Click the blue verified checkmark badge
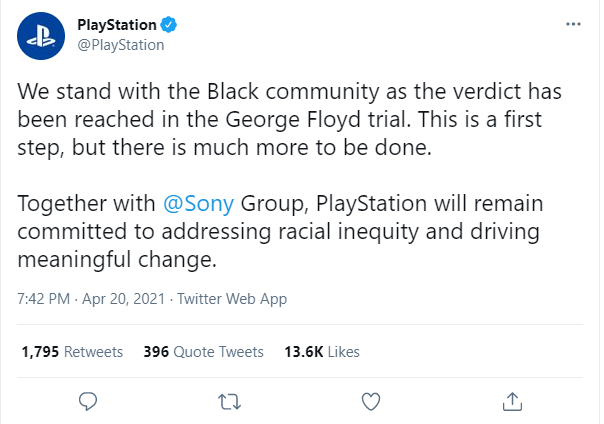The image size is (604, 424). (x=168, y=25)
